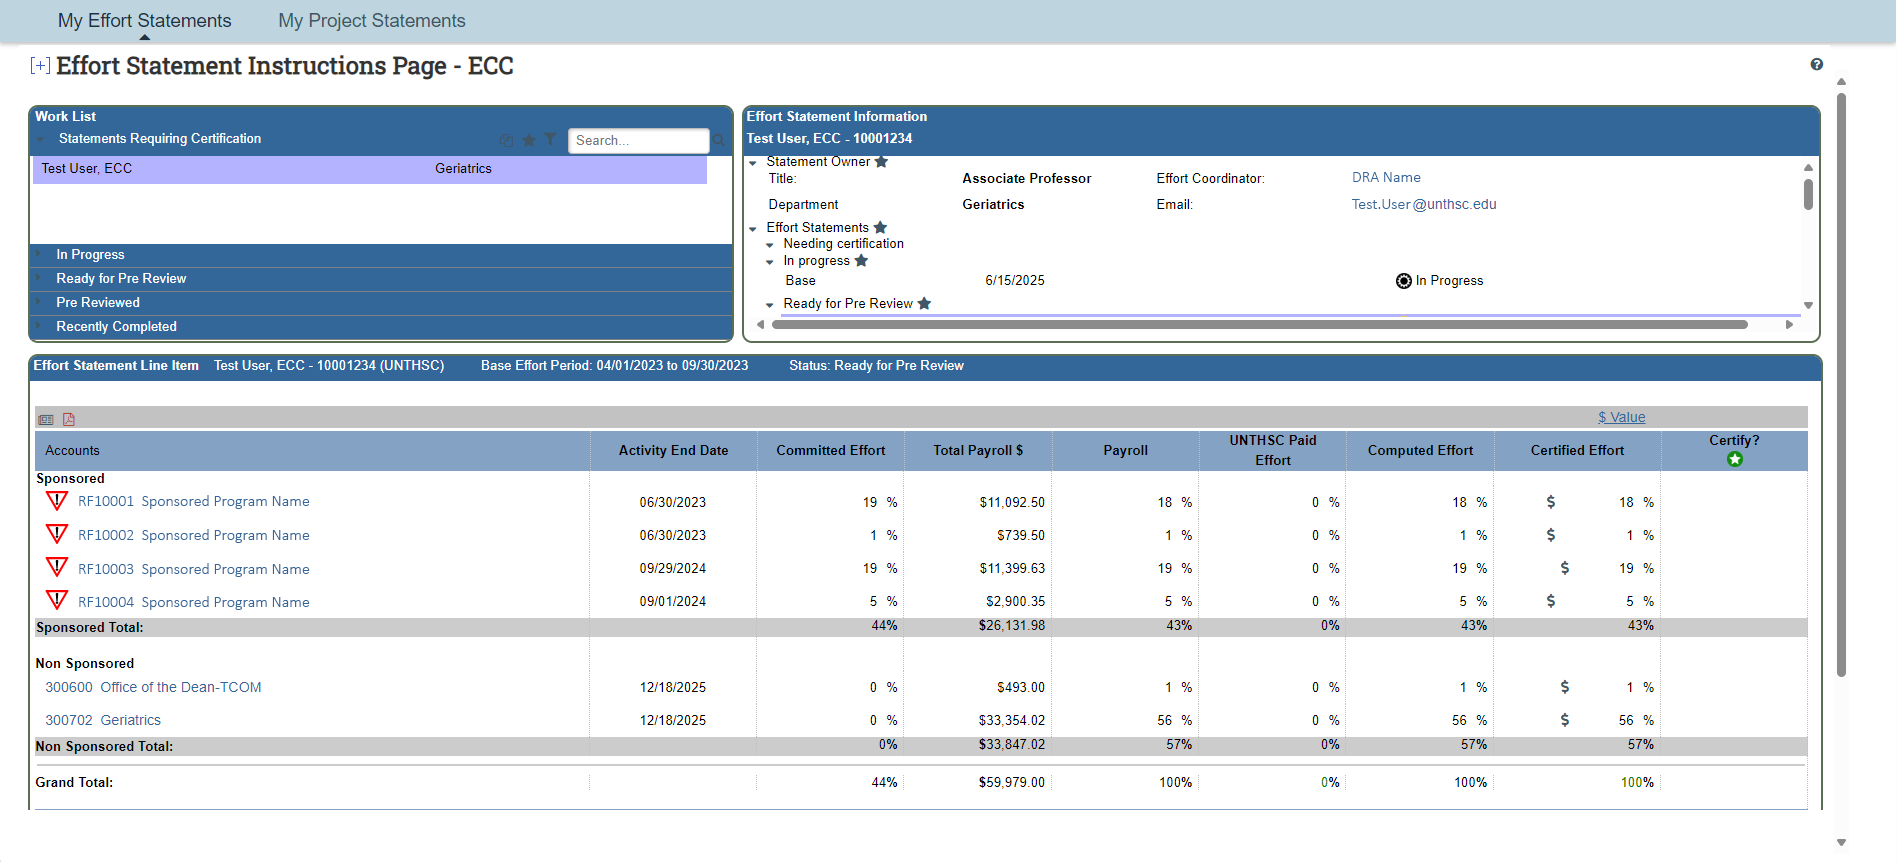1897x862 pixels.
Task: Collapse the In progress tree node
Action: tap(770, 262)
